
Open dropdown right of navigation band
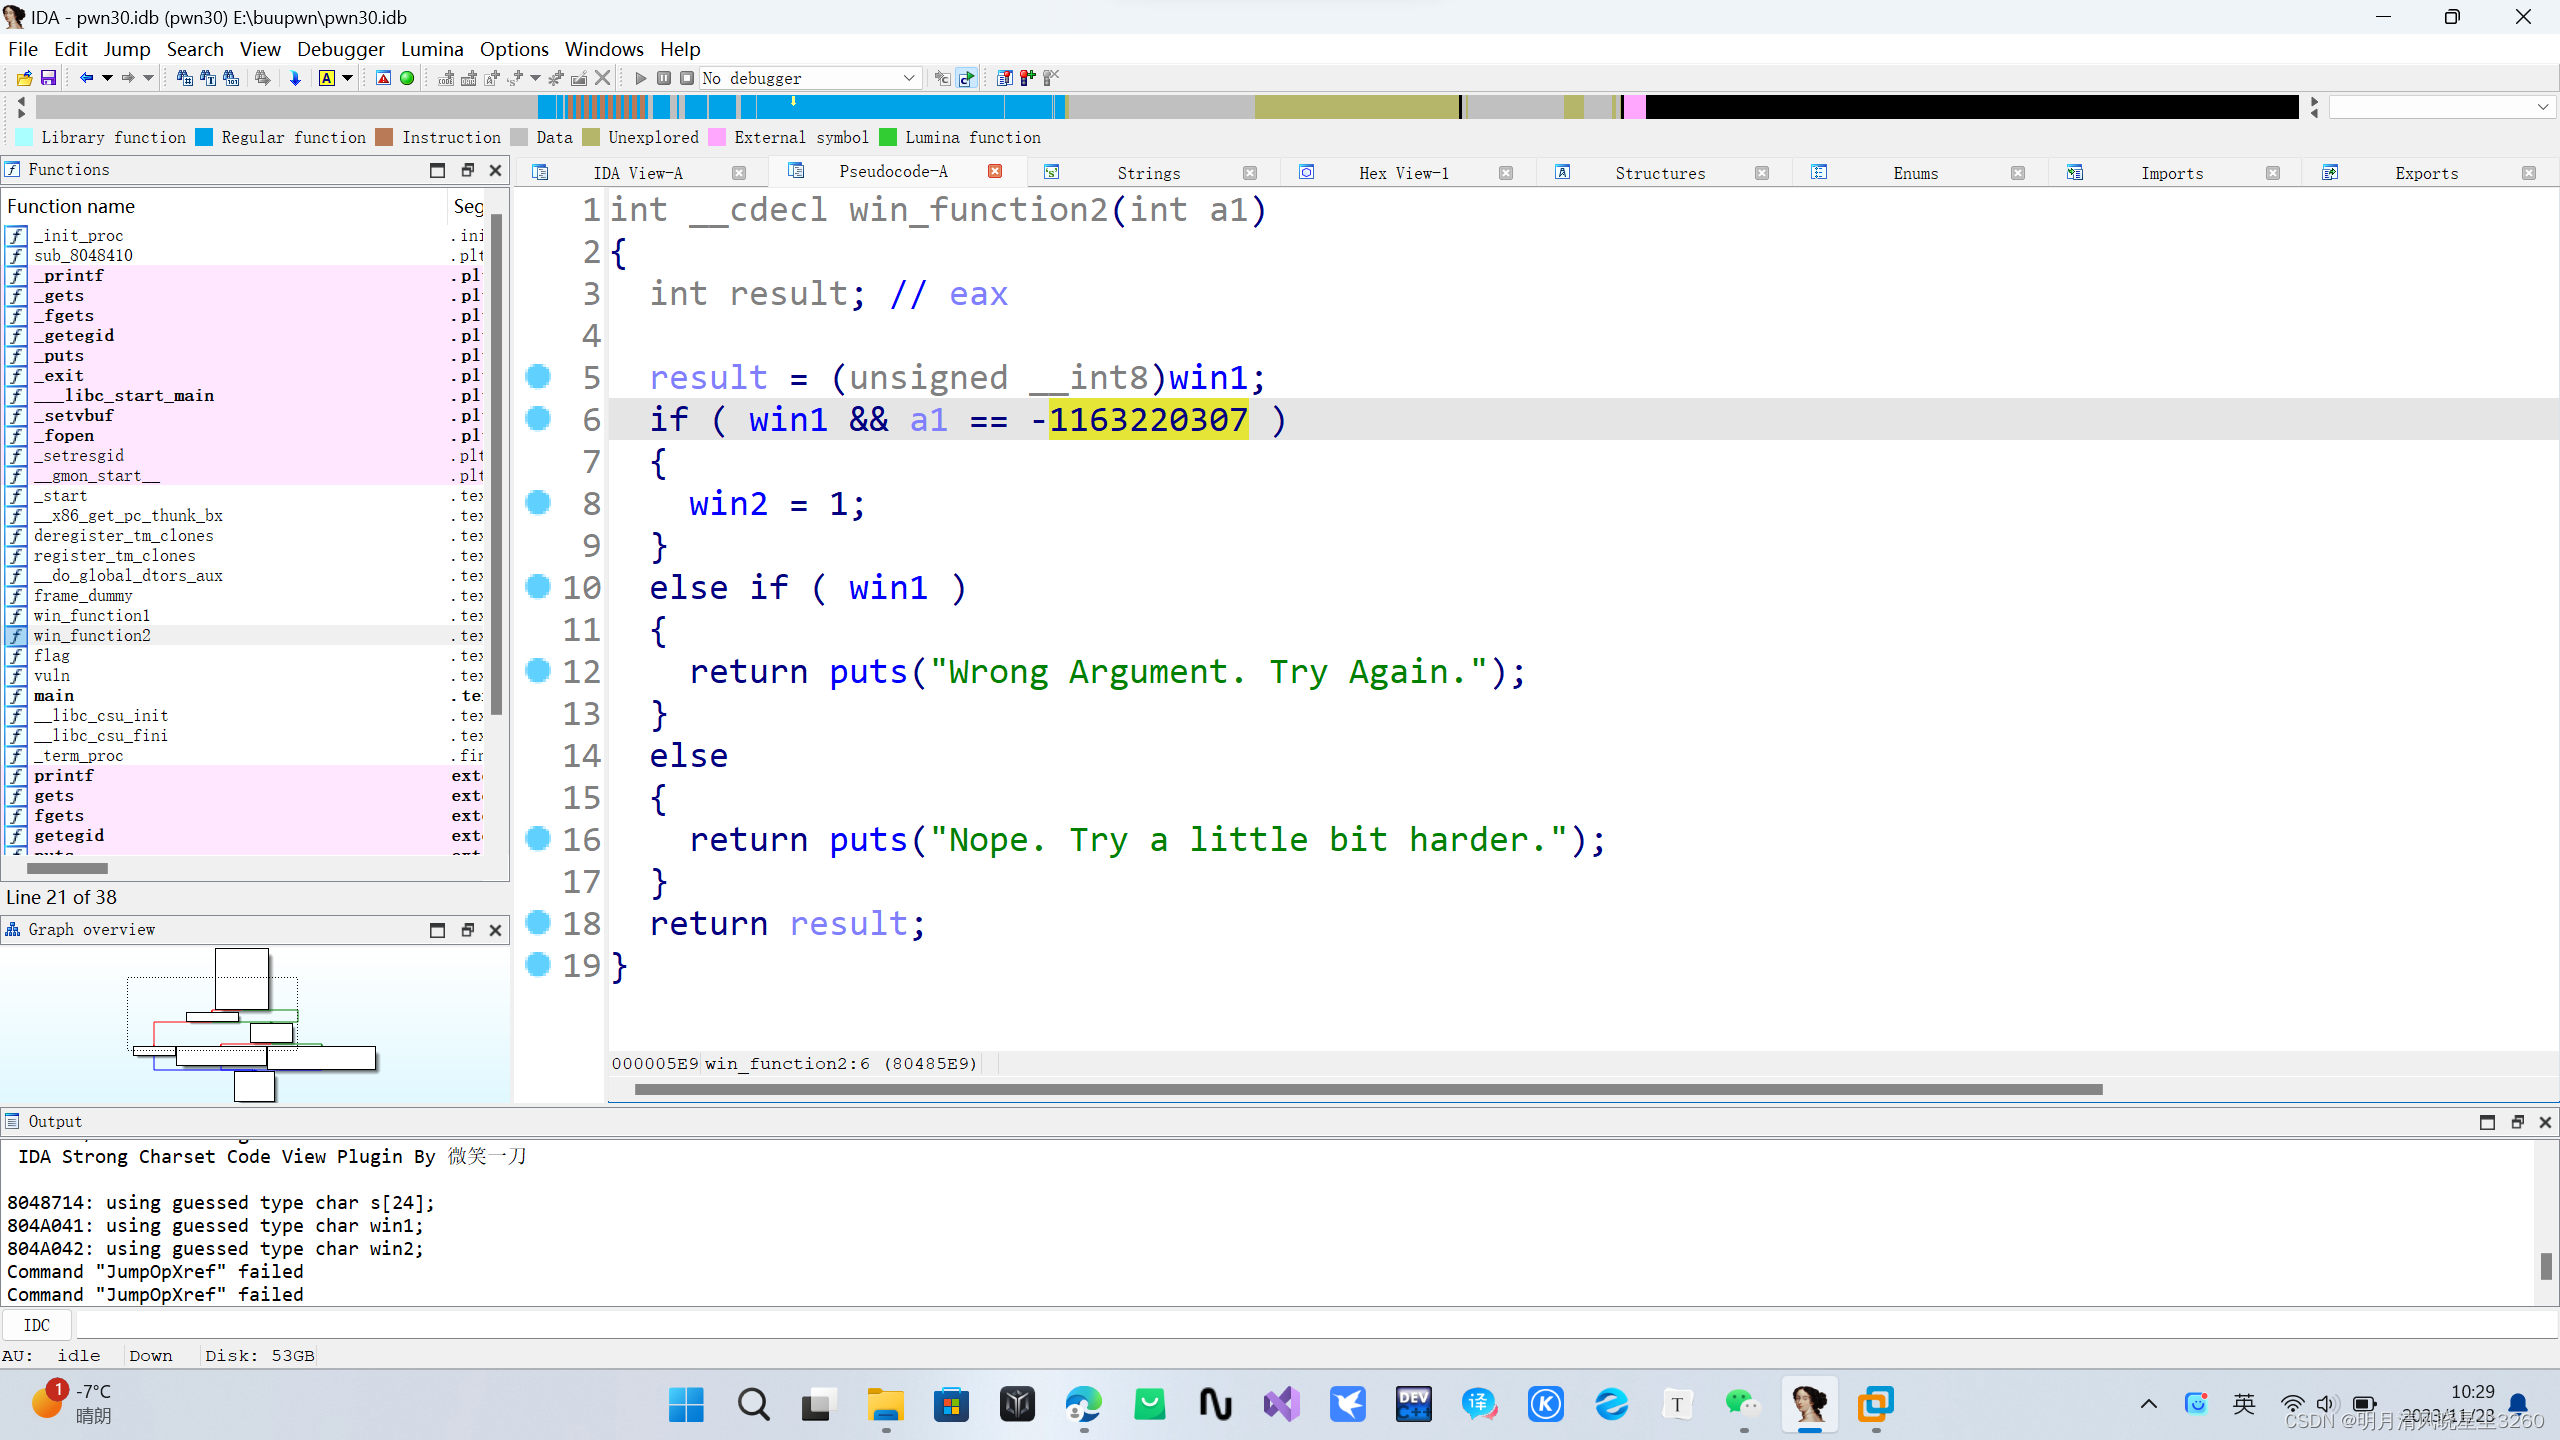coord(2542,107)
